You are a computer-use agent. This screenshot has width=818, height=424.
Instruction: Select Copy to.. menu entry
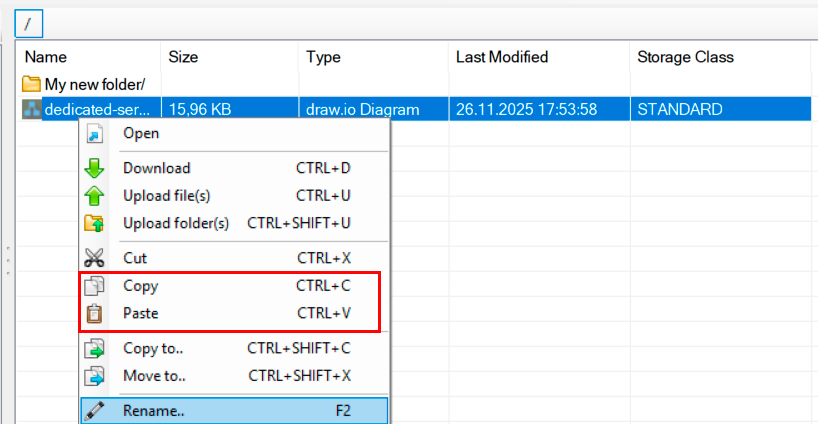[x=153, y=349]
